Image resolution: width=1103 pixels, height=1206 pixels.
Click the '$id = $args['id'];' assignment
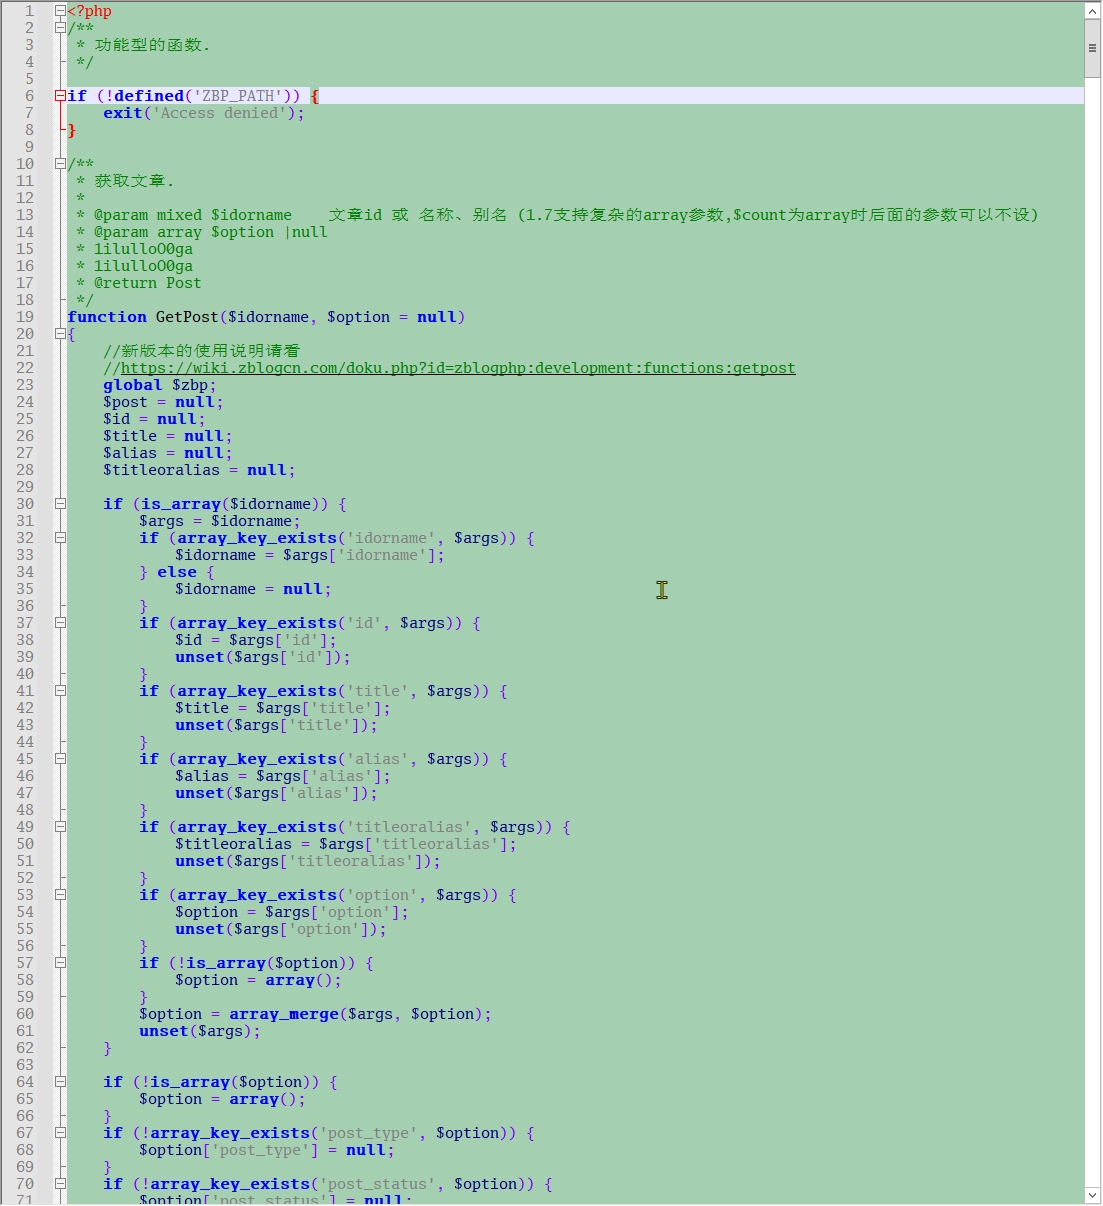(256, 640)
